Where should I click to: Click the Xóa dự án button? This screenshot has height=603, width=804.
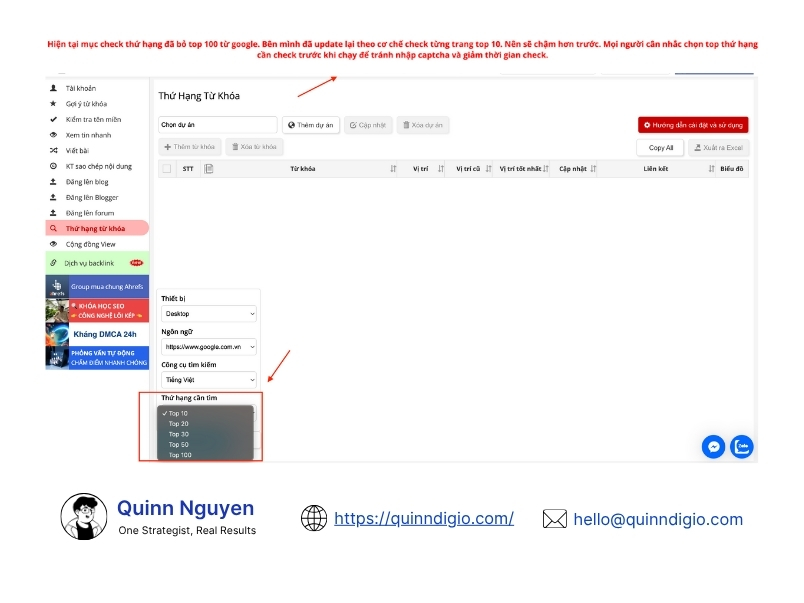[423, 125]
